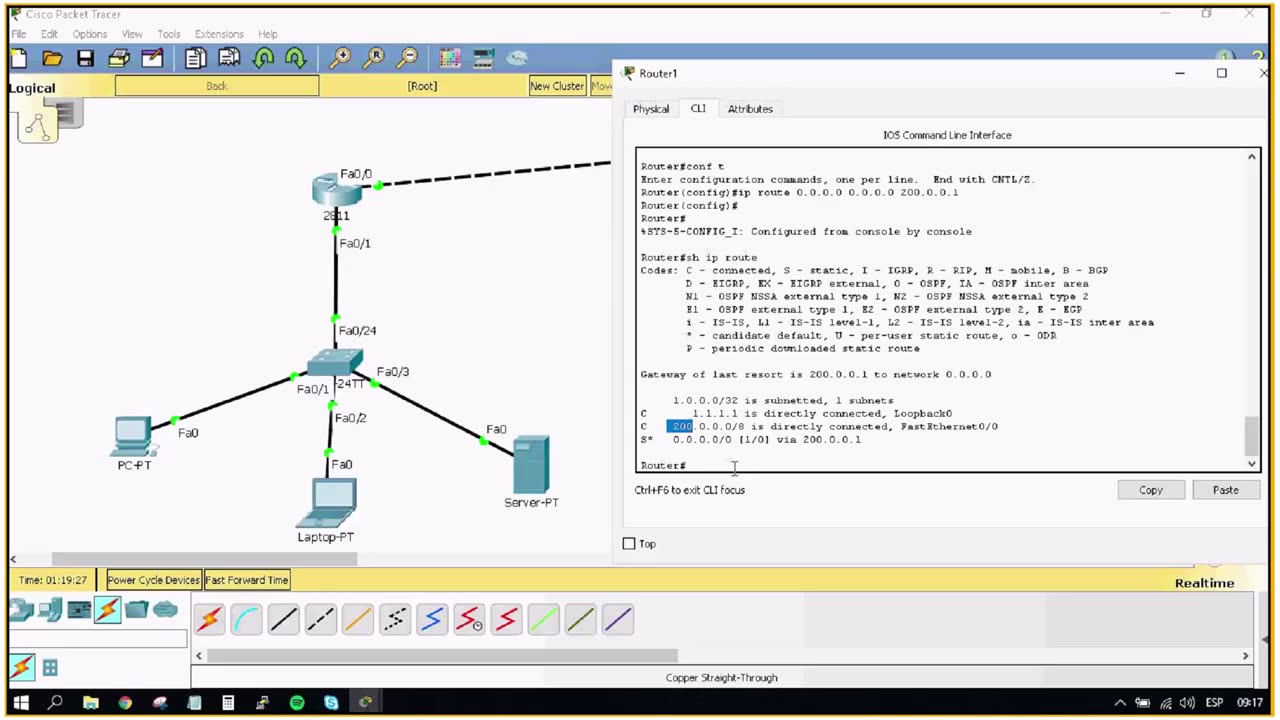Viewport: 1280px width, 720px height.
Task: Select the light-blue Console cable
Action: (x=247, y=620)
